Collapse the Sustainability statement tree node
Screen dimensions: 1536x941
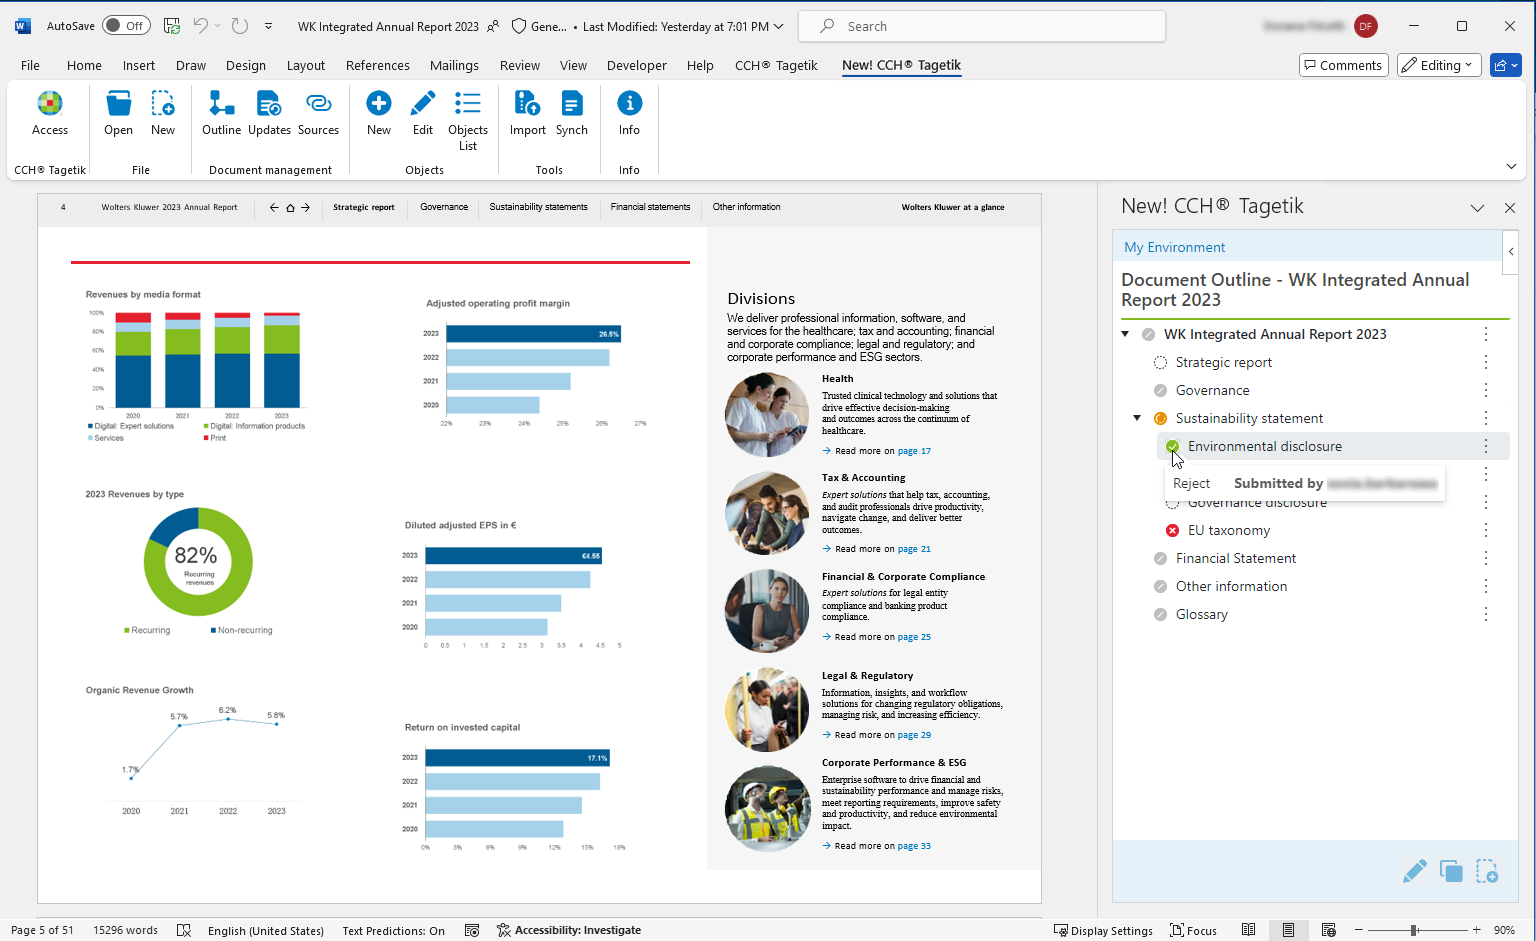(1137, 418)
